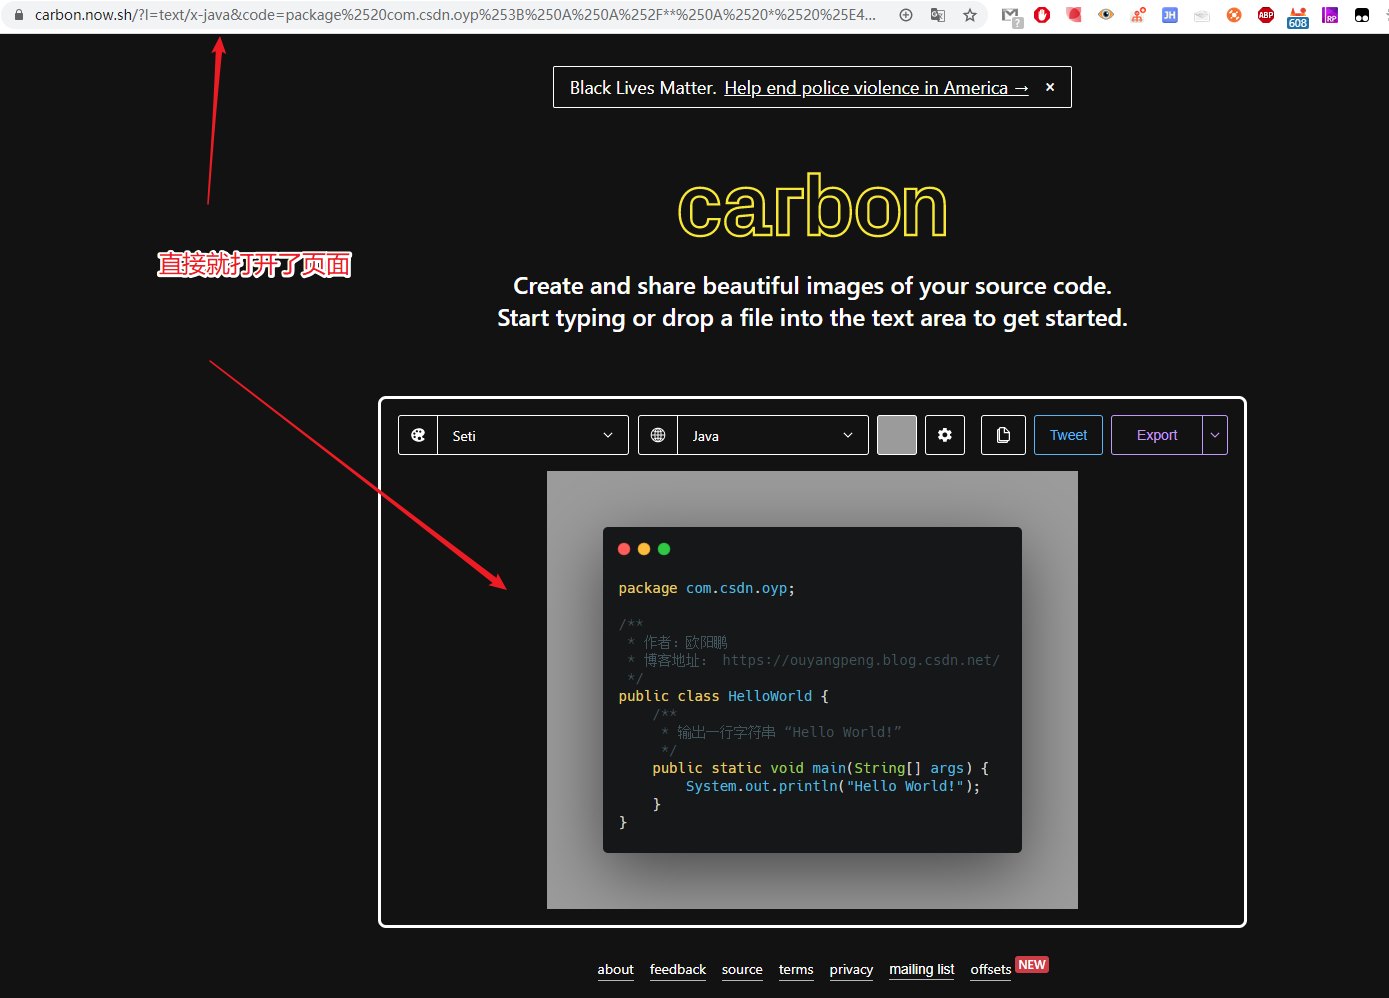
Task: Open the feedback footer link
Action: (678, 970)
